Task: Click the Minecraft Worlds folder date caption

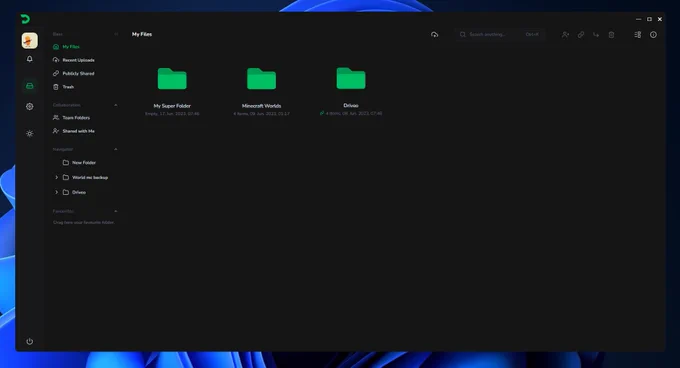Action: click(x=262, y=114)
